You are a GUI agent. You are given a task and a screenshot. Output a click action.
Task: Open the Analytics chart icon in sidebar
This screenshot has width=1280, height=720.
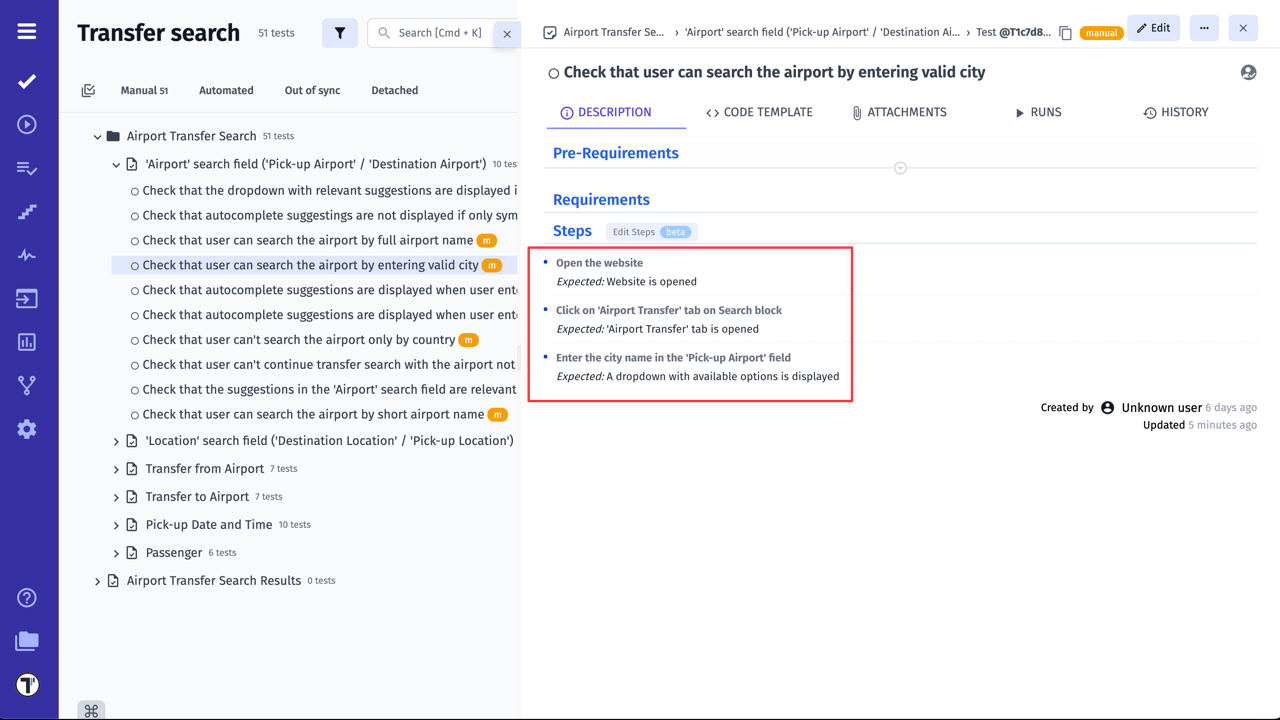point(27,342)
